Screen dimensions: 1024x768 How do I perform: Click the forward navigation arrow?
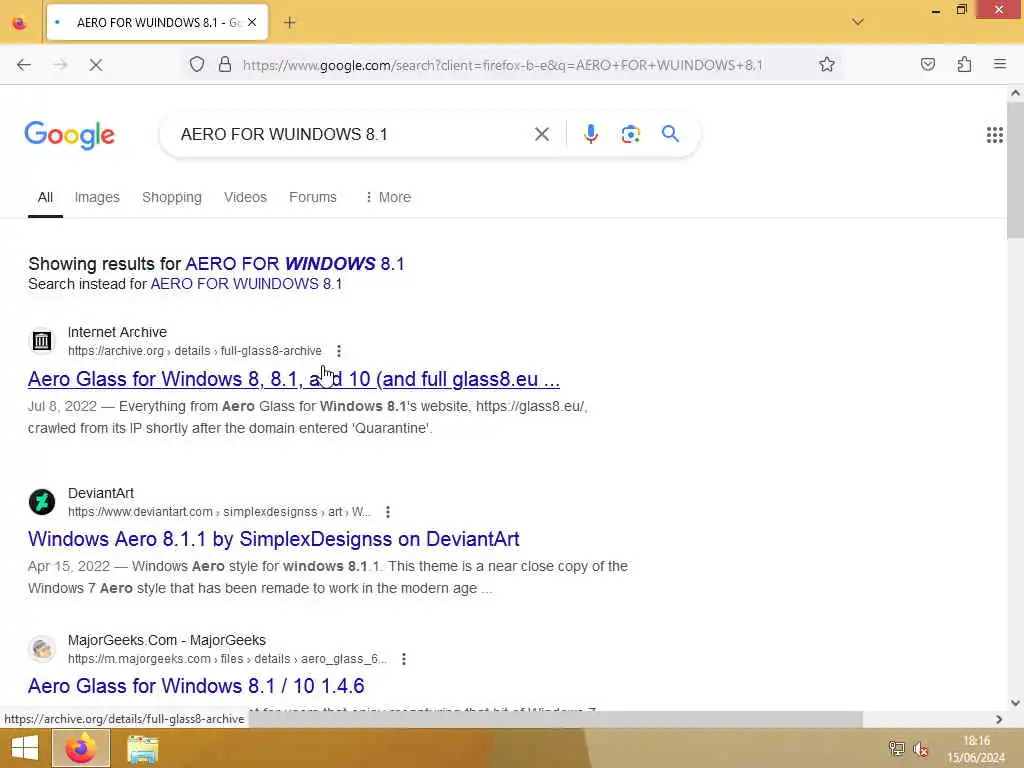tap(60, 65)
